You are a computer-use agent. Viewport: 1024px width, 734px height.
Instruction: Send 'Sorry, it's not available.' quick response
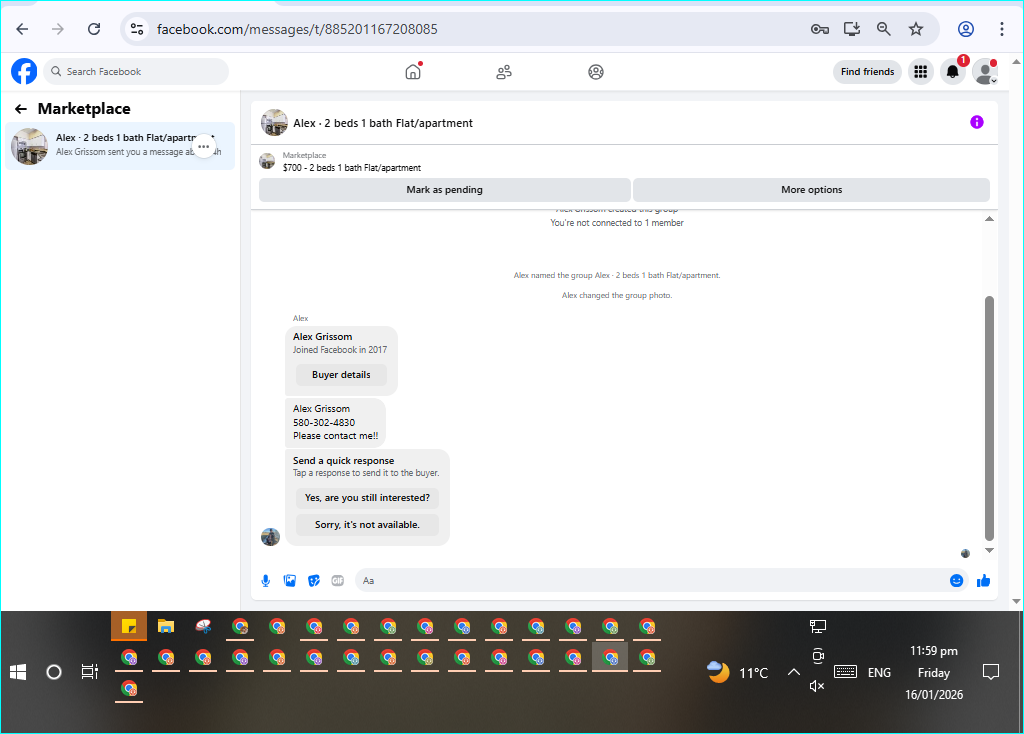[367, 524]
